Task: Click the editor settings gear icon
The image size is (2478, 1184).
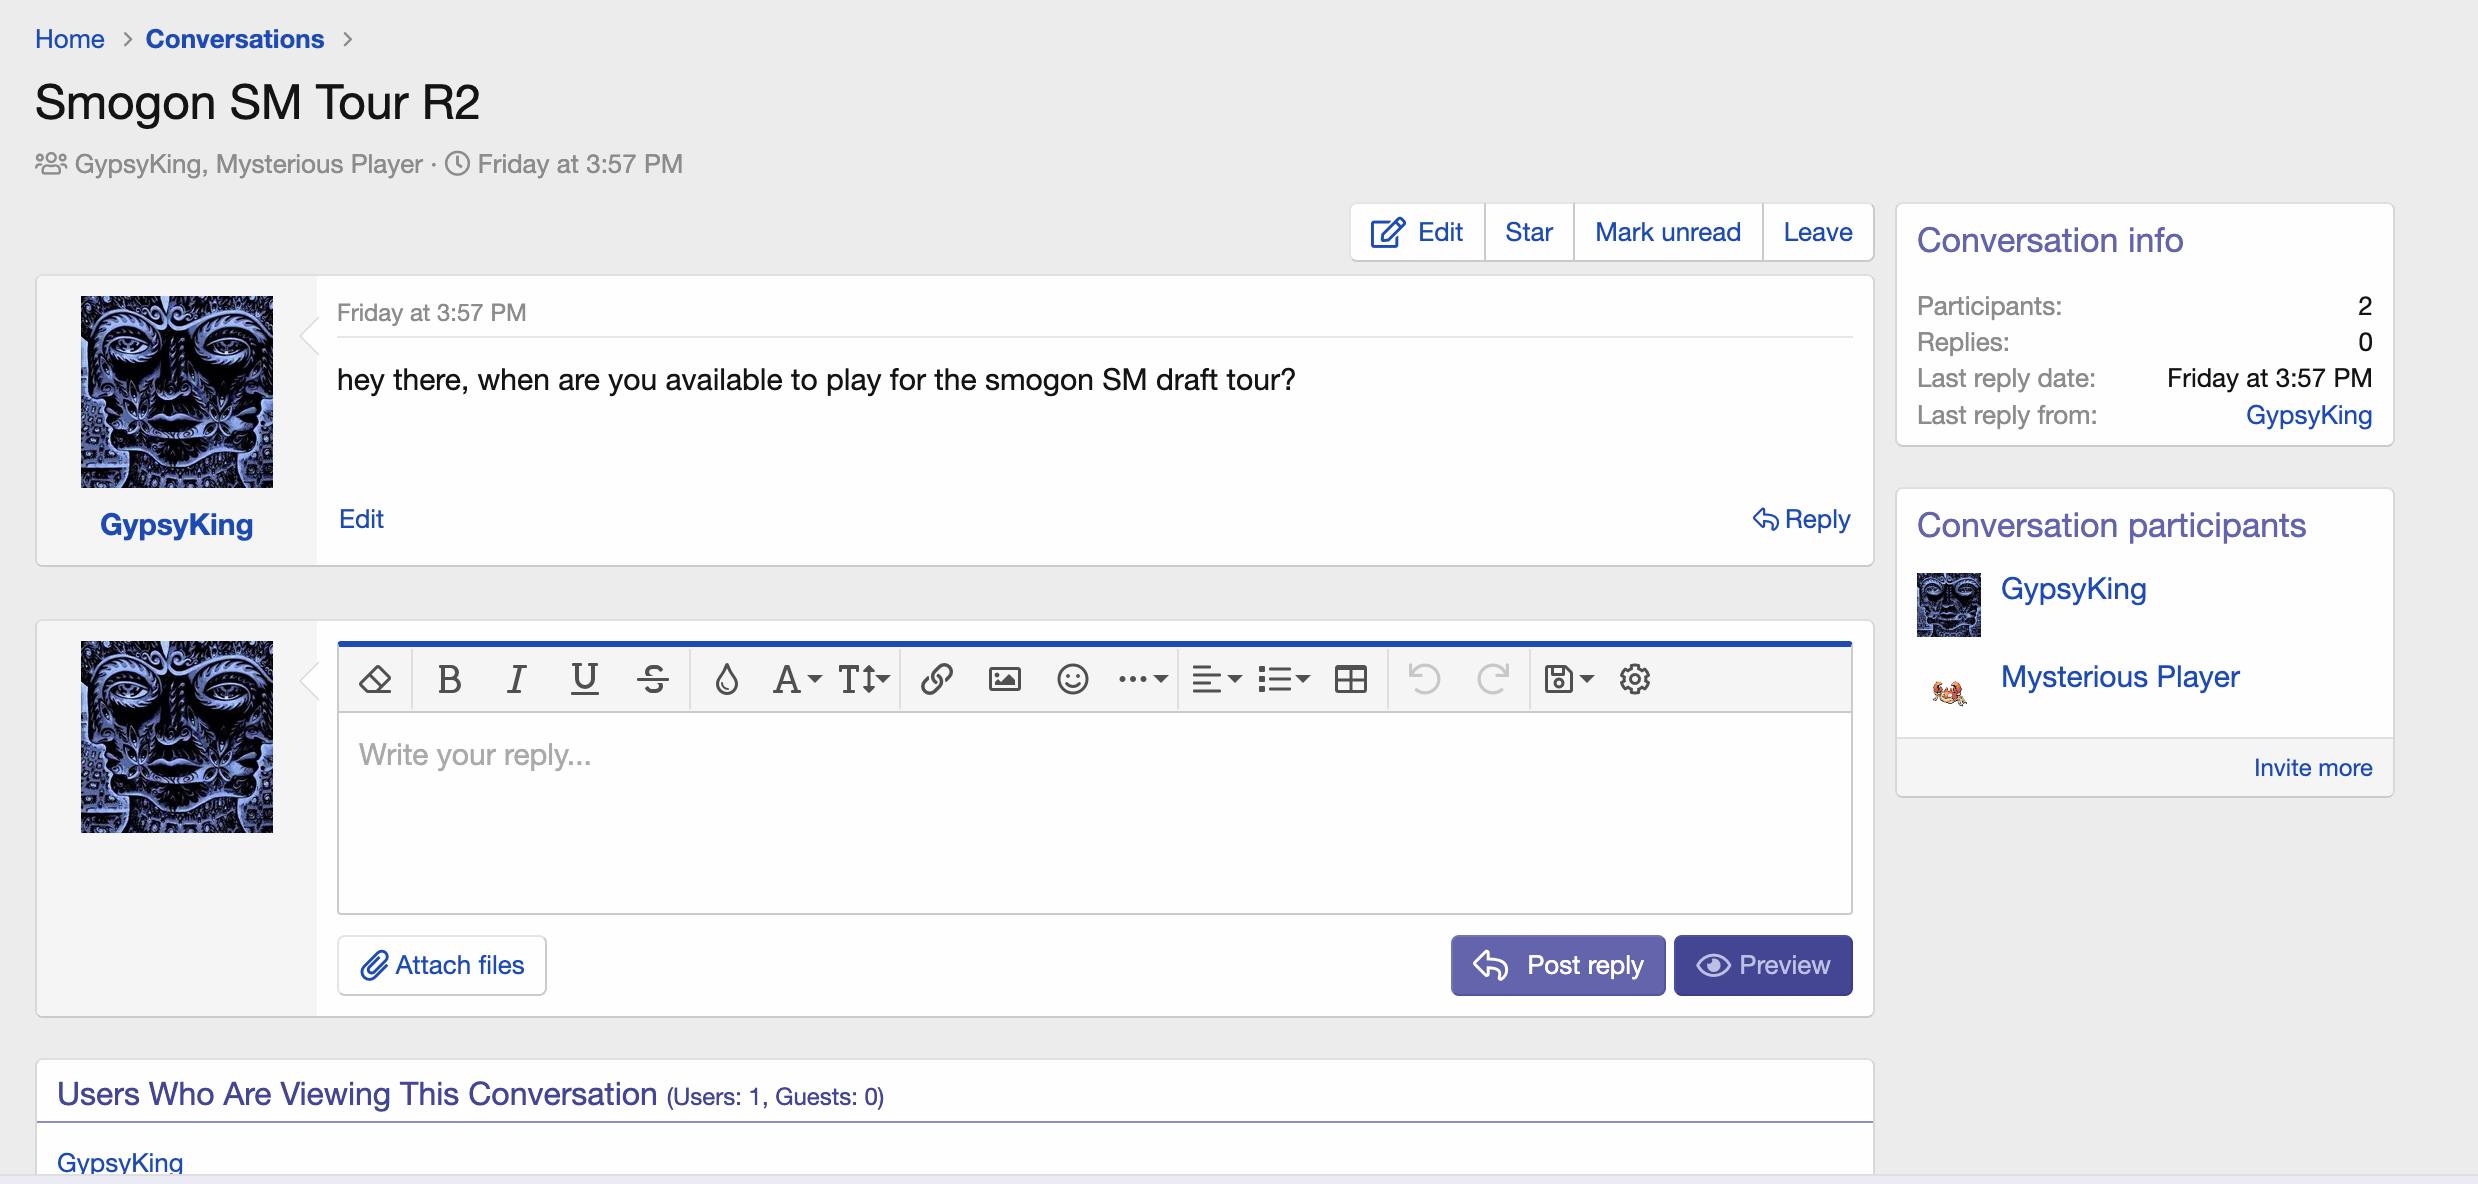Action: pyautogui.click(x=1634, y=680)
